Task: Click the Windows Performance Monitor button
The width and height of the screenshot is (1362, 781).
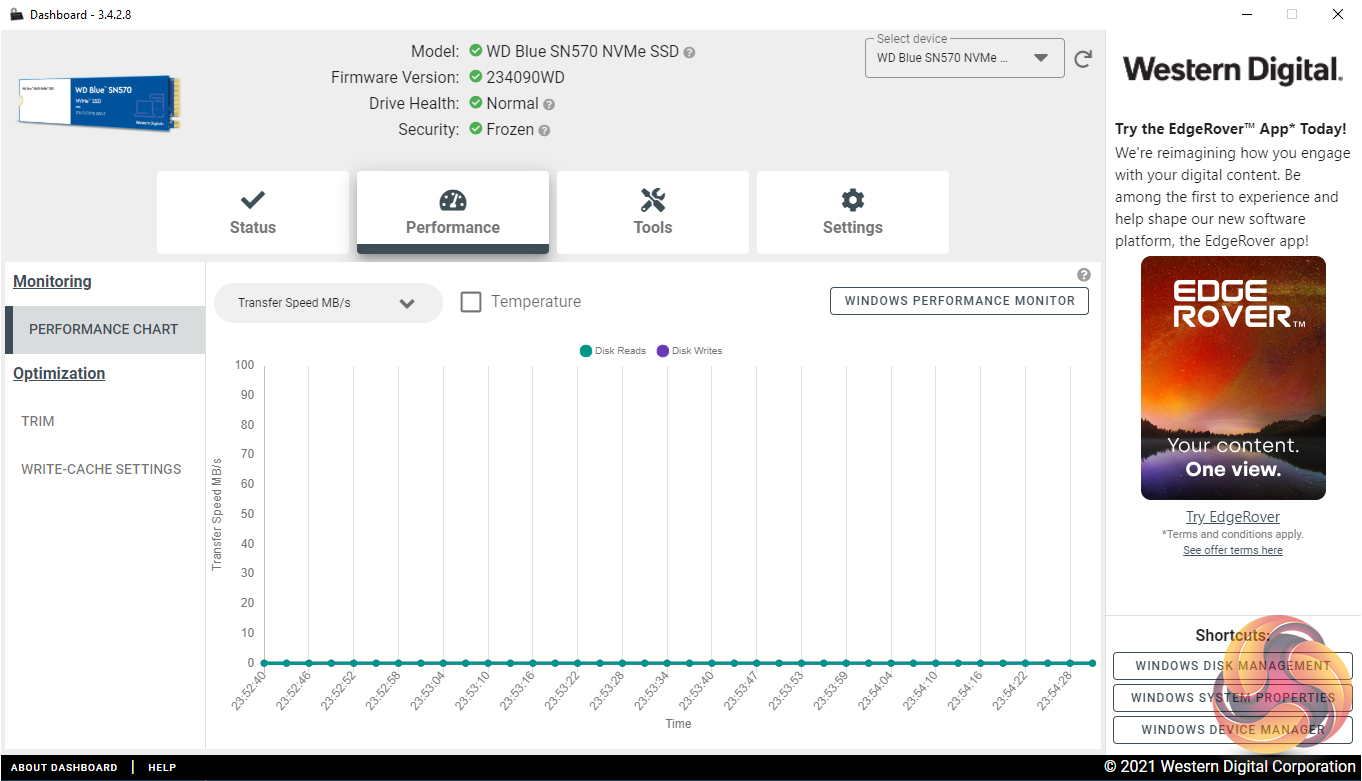Action: pos(959,301)
